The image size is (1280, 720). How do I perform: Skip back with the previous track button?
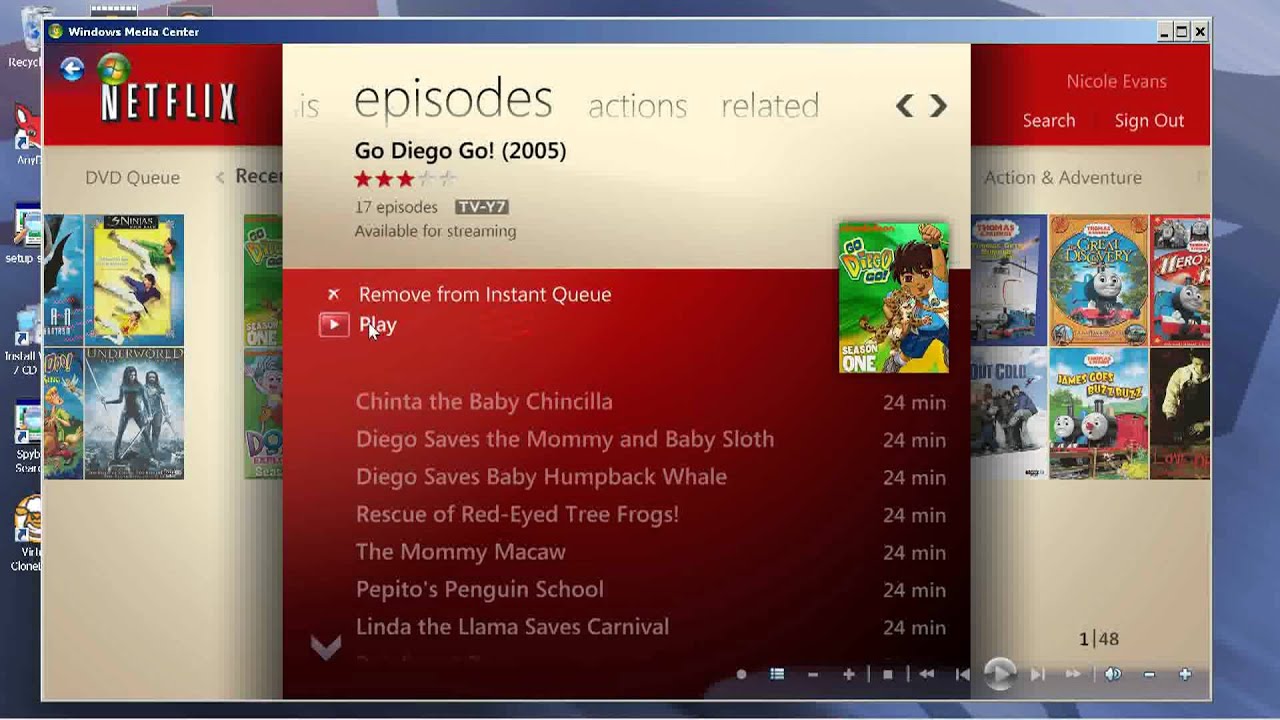pos(962,674)
